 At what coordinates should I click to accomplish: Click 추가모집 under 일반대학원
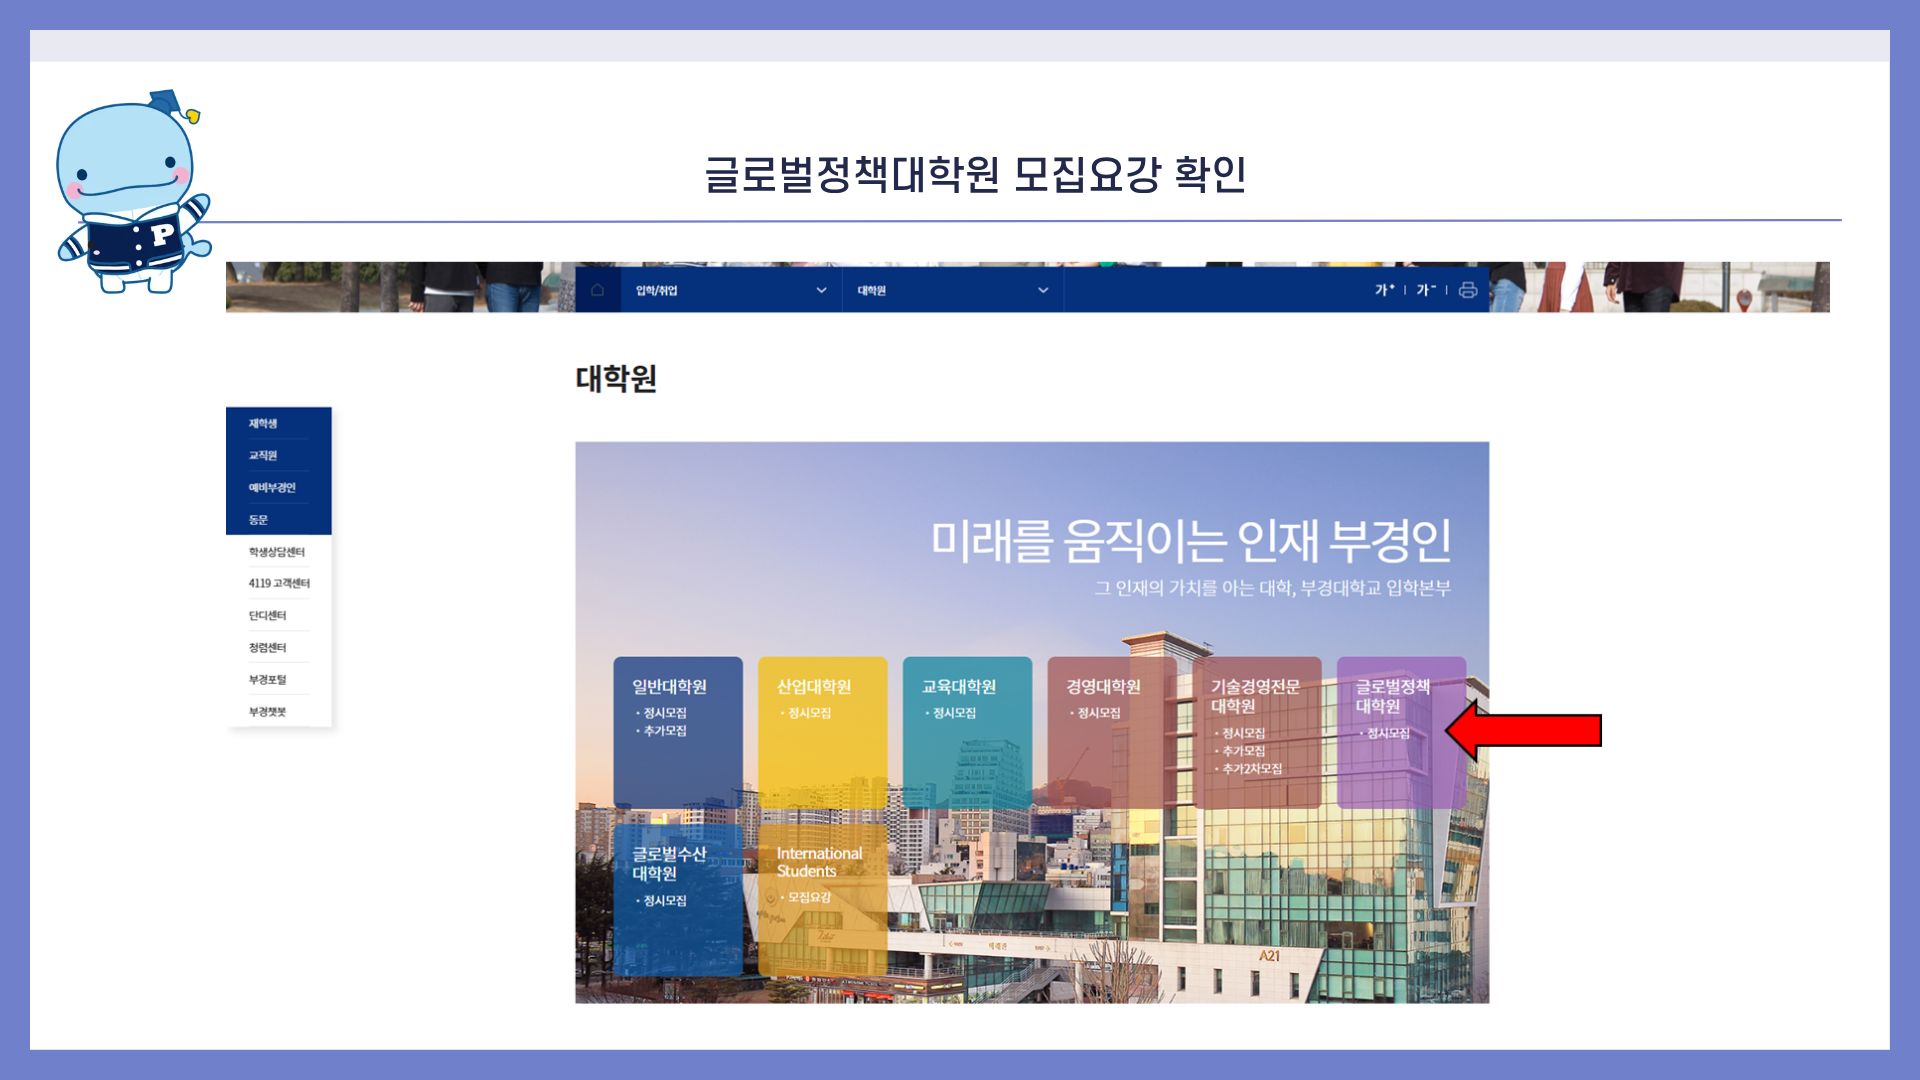[664, 731]
